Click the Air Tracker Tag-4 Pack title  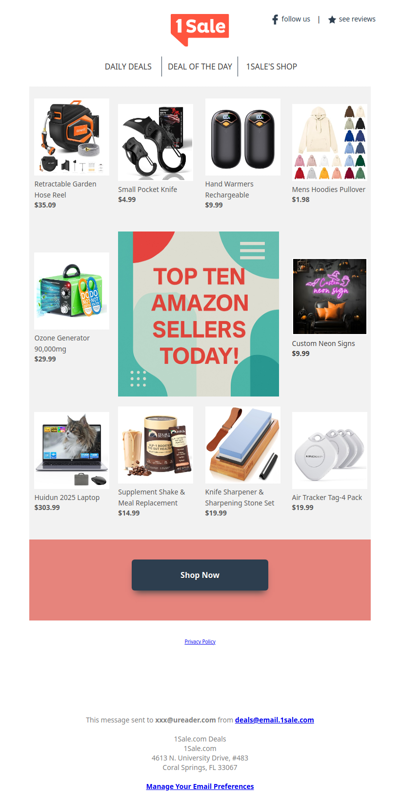pos(327,497)
